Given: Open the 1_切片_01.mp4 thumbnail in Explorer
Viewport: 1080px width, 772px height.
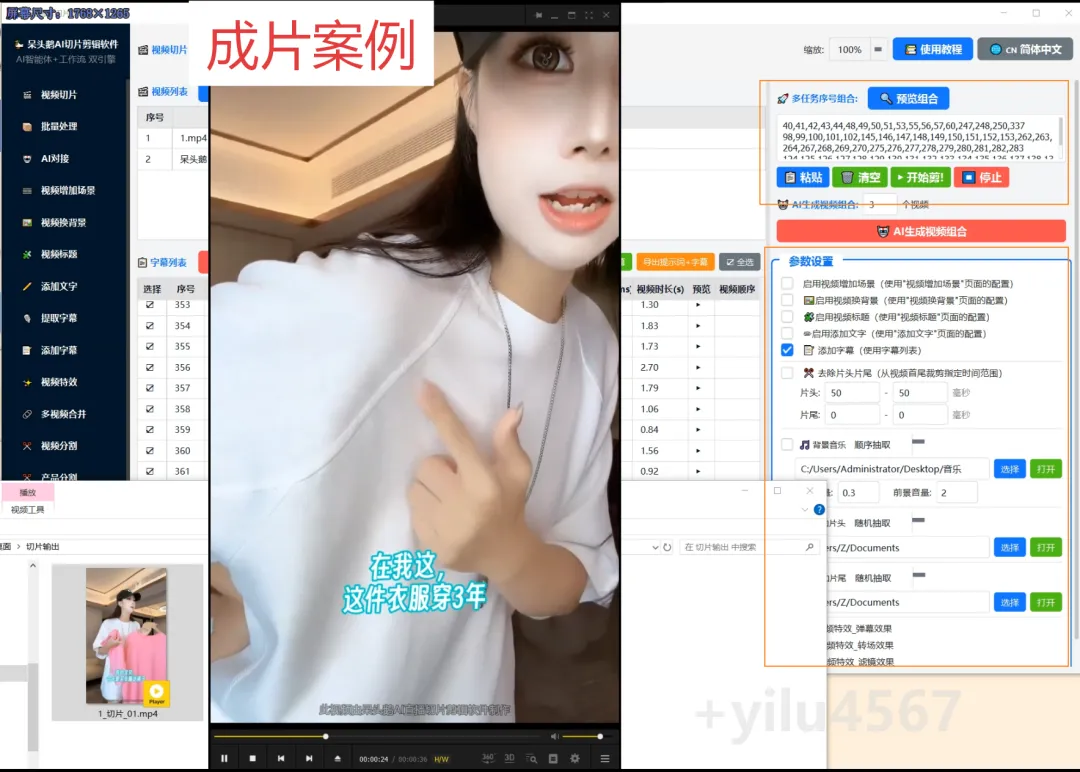Looking at the screenshot, I should point(127,636).
